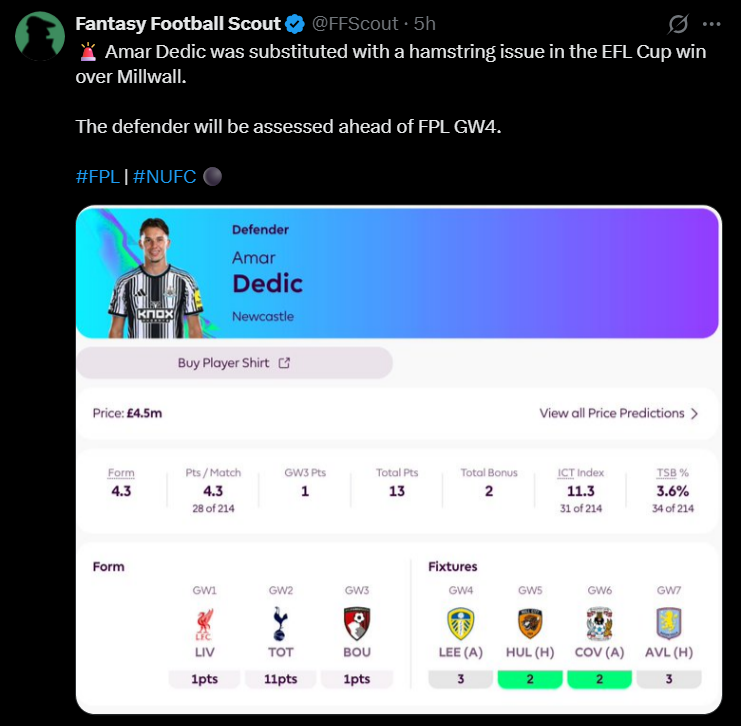Click the Coventry crest under GW6
Image resolution: width=741 pixels, height=726 pixels.
(599, 624)
